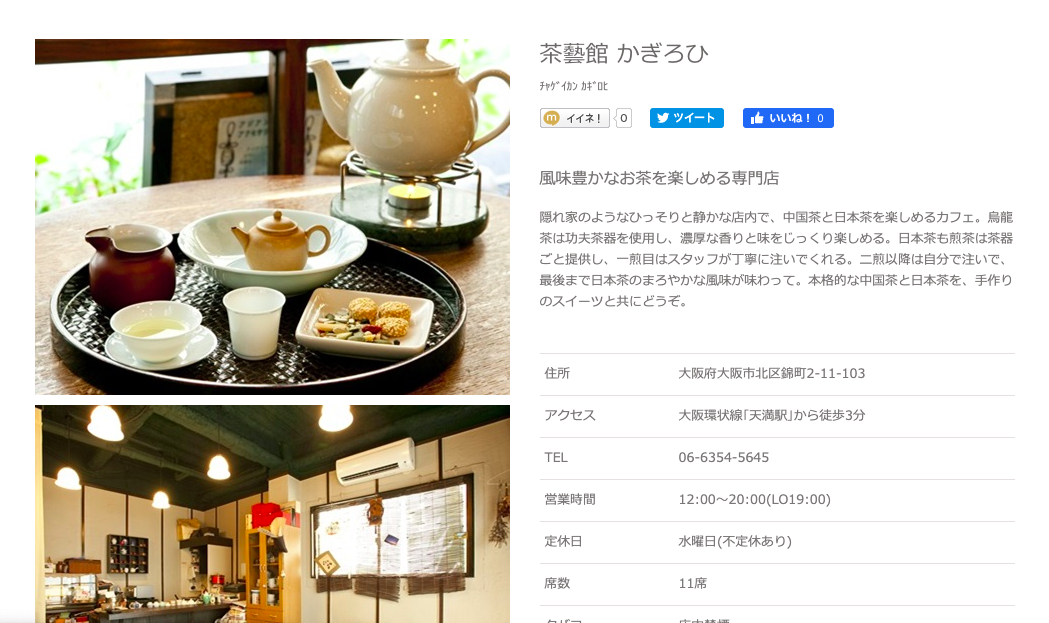The height and width of the screenshot is (623, 1049).
Task: Click the mixi like count box
Action: [x=624, y=118]
